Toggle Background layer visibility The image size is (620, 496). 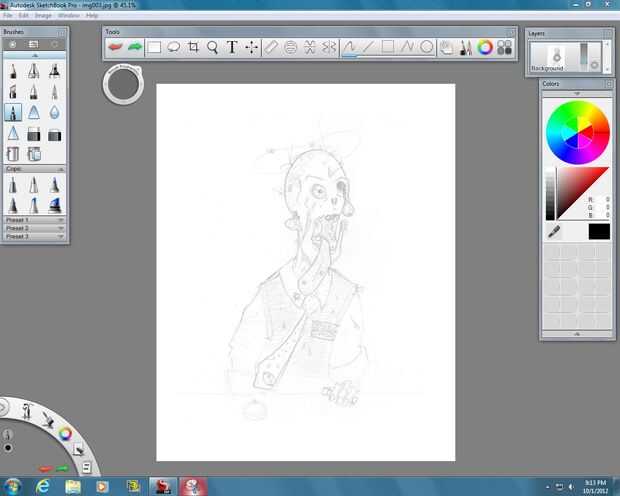click(594, 65)
